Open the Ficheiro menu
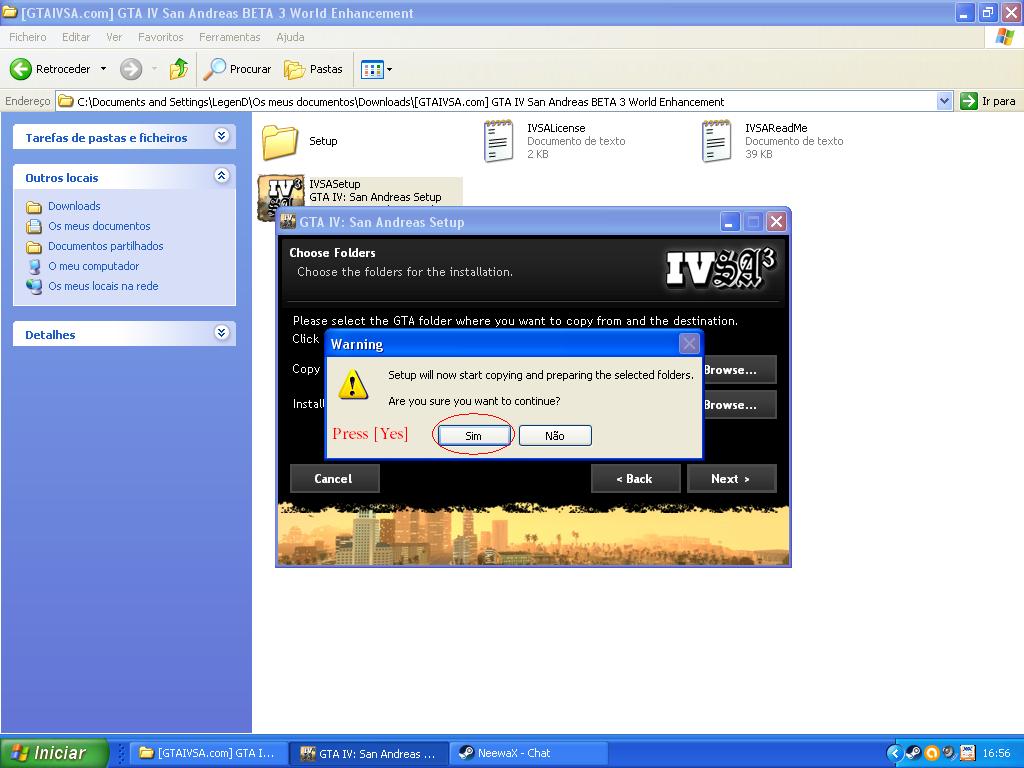 pyautogui.click(x=27, y=37)
